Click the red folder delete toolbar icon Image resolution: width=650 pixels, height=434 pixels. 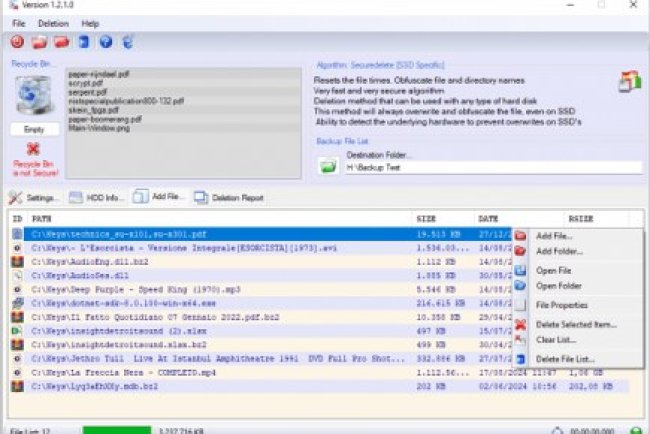click(x=39, y=42)
